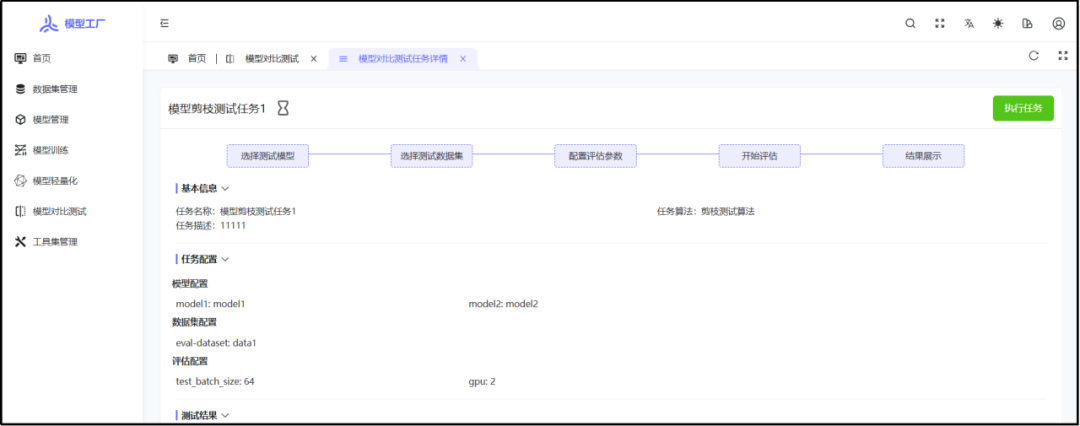The image size is (1080, 426).
Task: Switch to the 模型对比测试 tab
Action: 271,59
